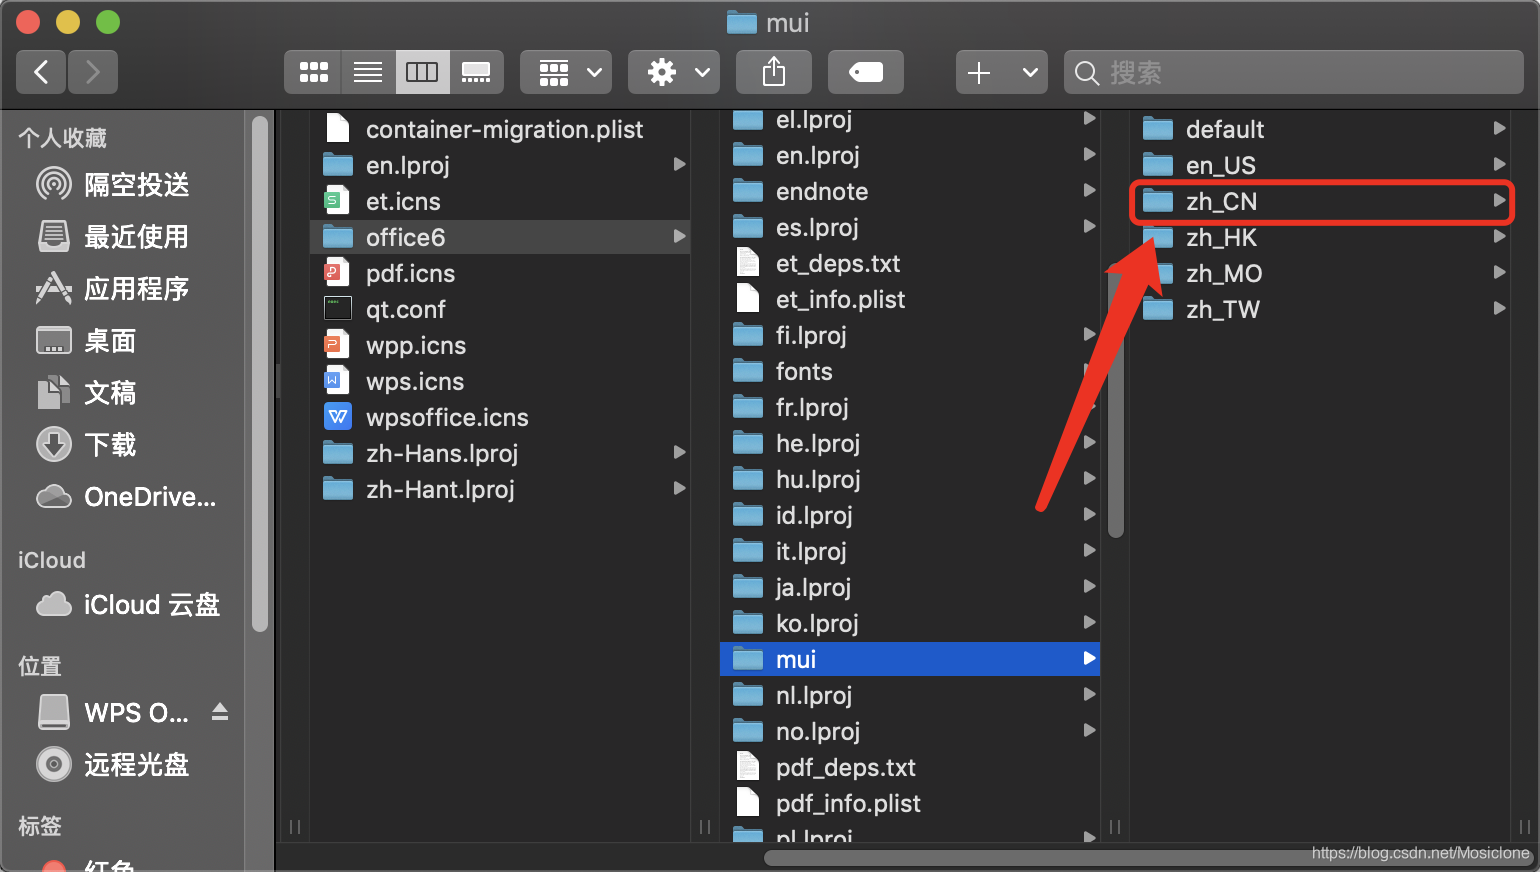Select the et.icns file

pyautogui.click(x=500, y=201)
